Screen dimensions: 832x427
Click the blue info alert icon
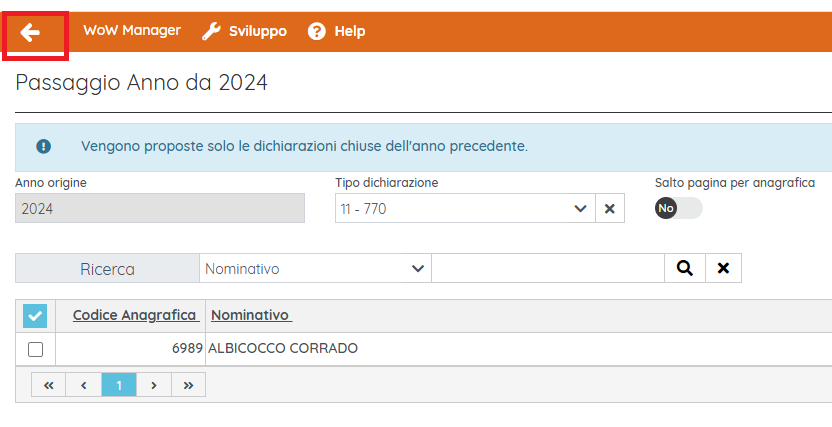click(44, 146)
